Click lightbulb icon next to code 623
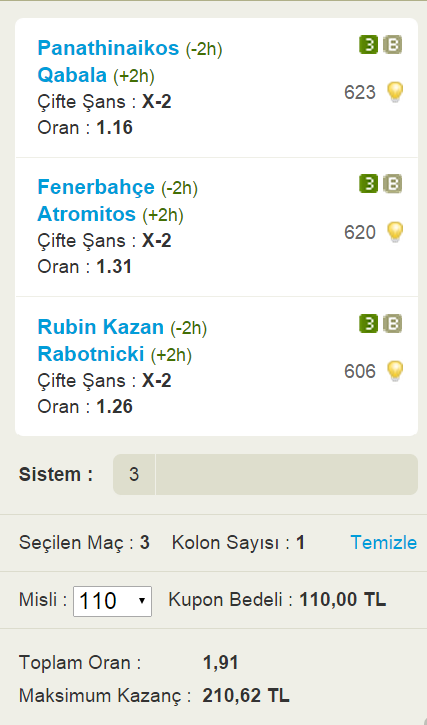The width and height of the screenshot is (427, 725). [395, 92]
